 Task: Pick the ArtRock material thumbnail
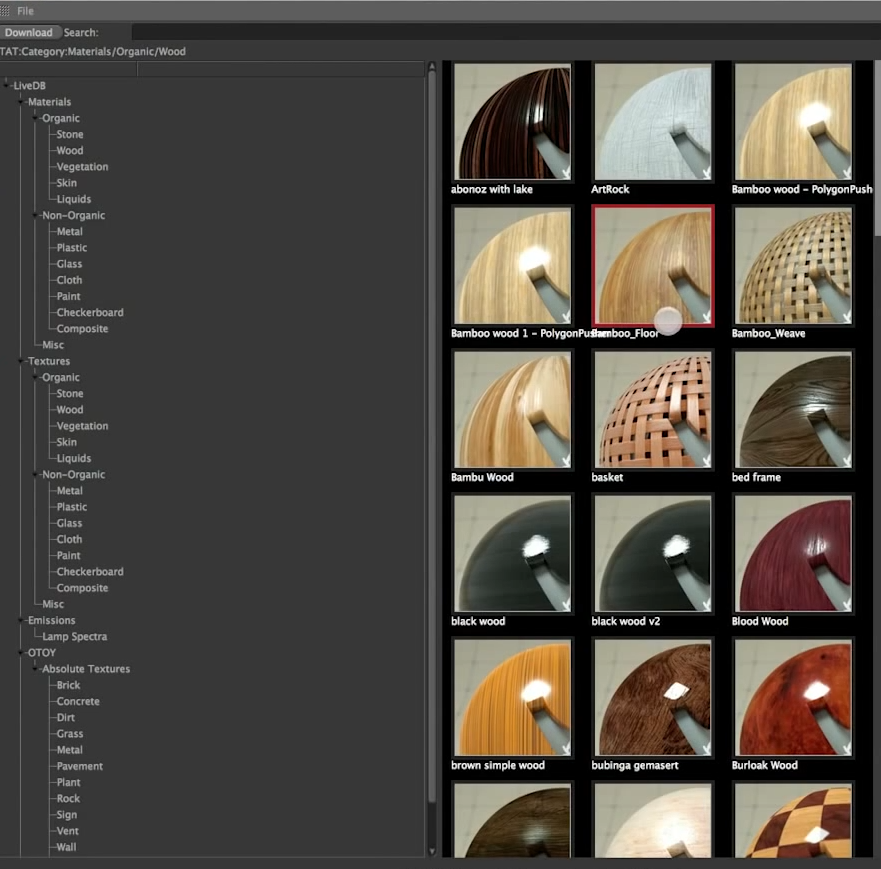coord(653,121)
